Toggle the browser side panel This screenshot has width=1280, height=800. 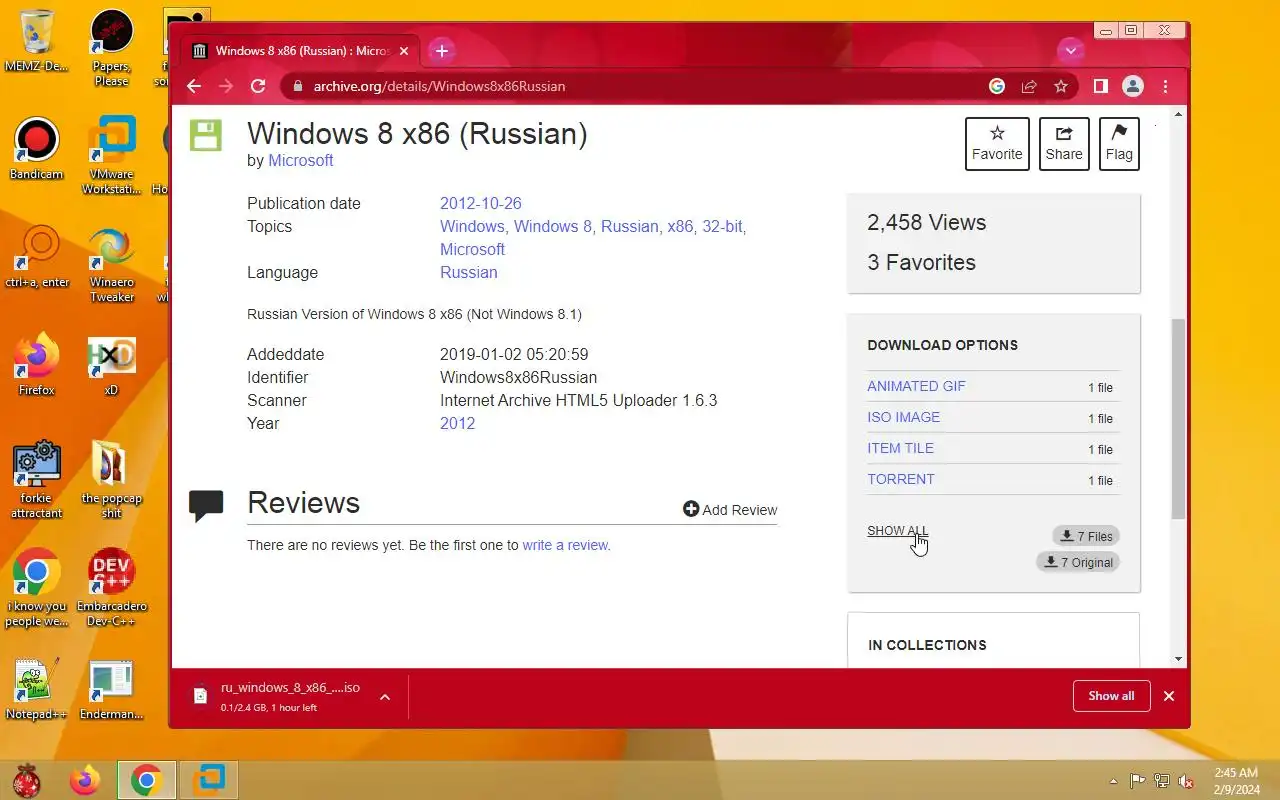pos(1100,86)
